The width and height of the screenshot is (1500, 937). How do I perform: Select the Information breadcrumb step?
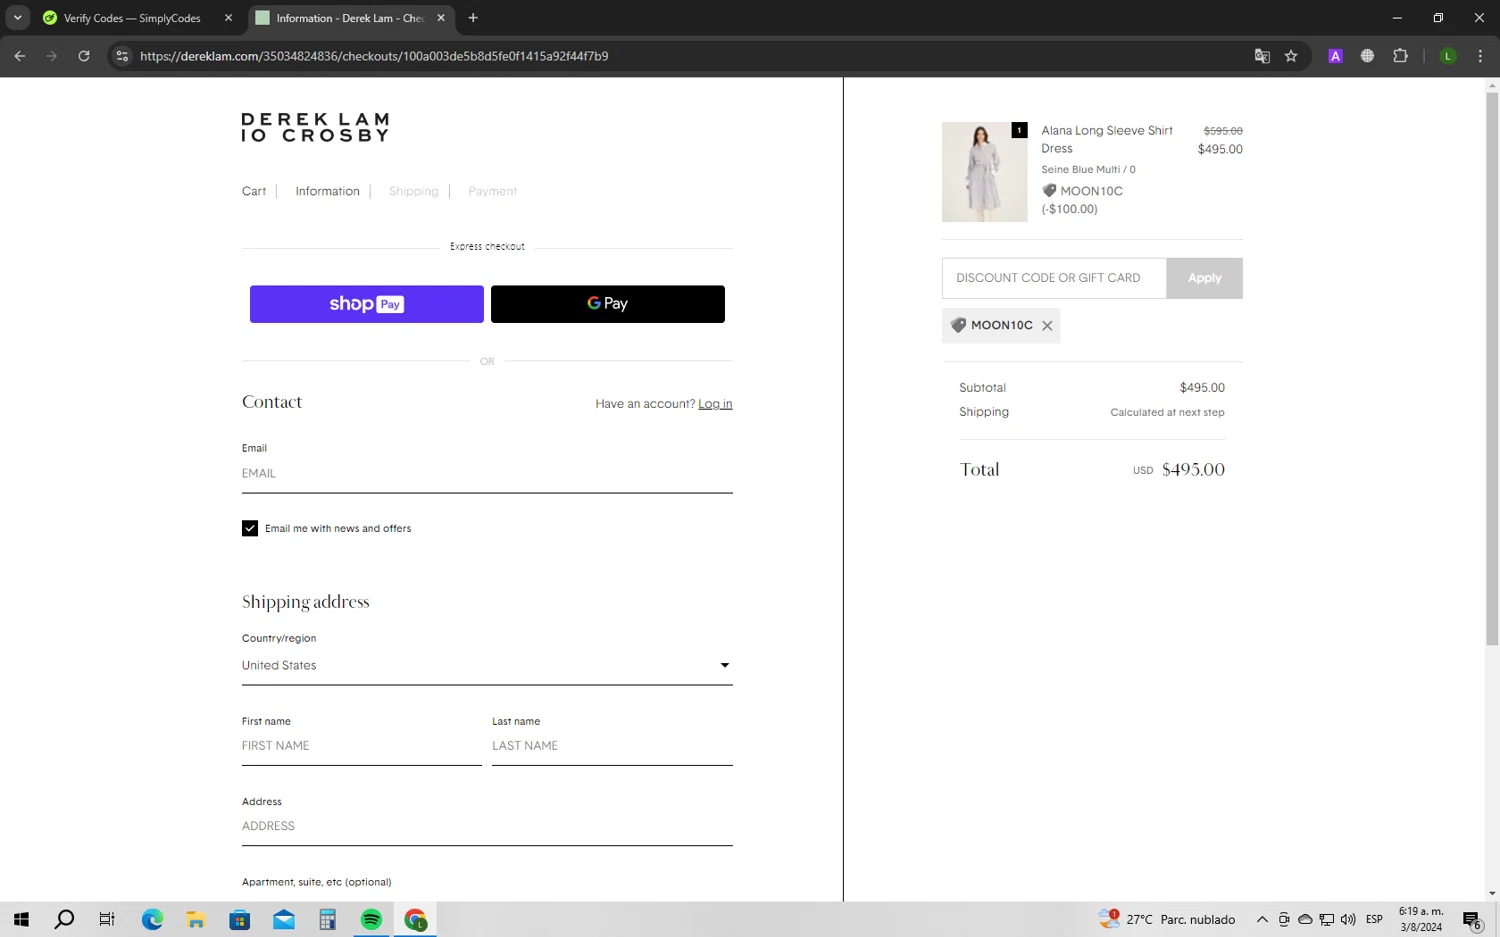327,191
